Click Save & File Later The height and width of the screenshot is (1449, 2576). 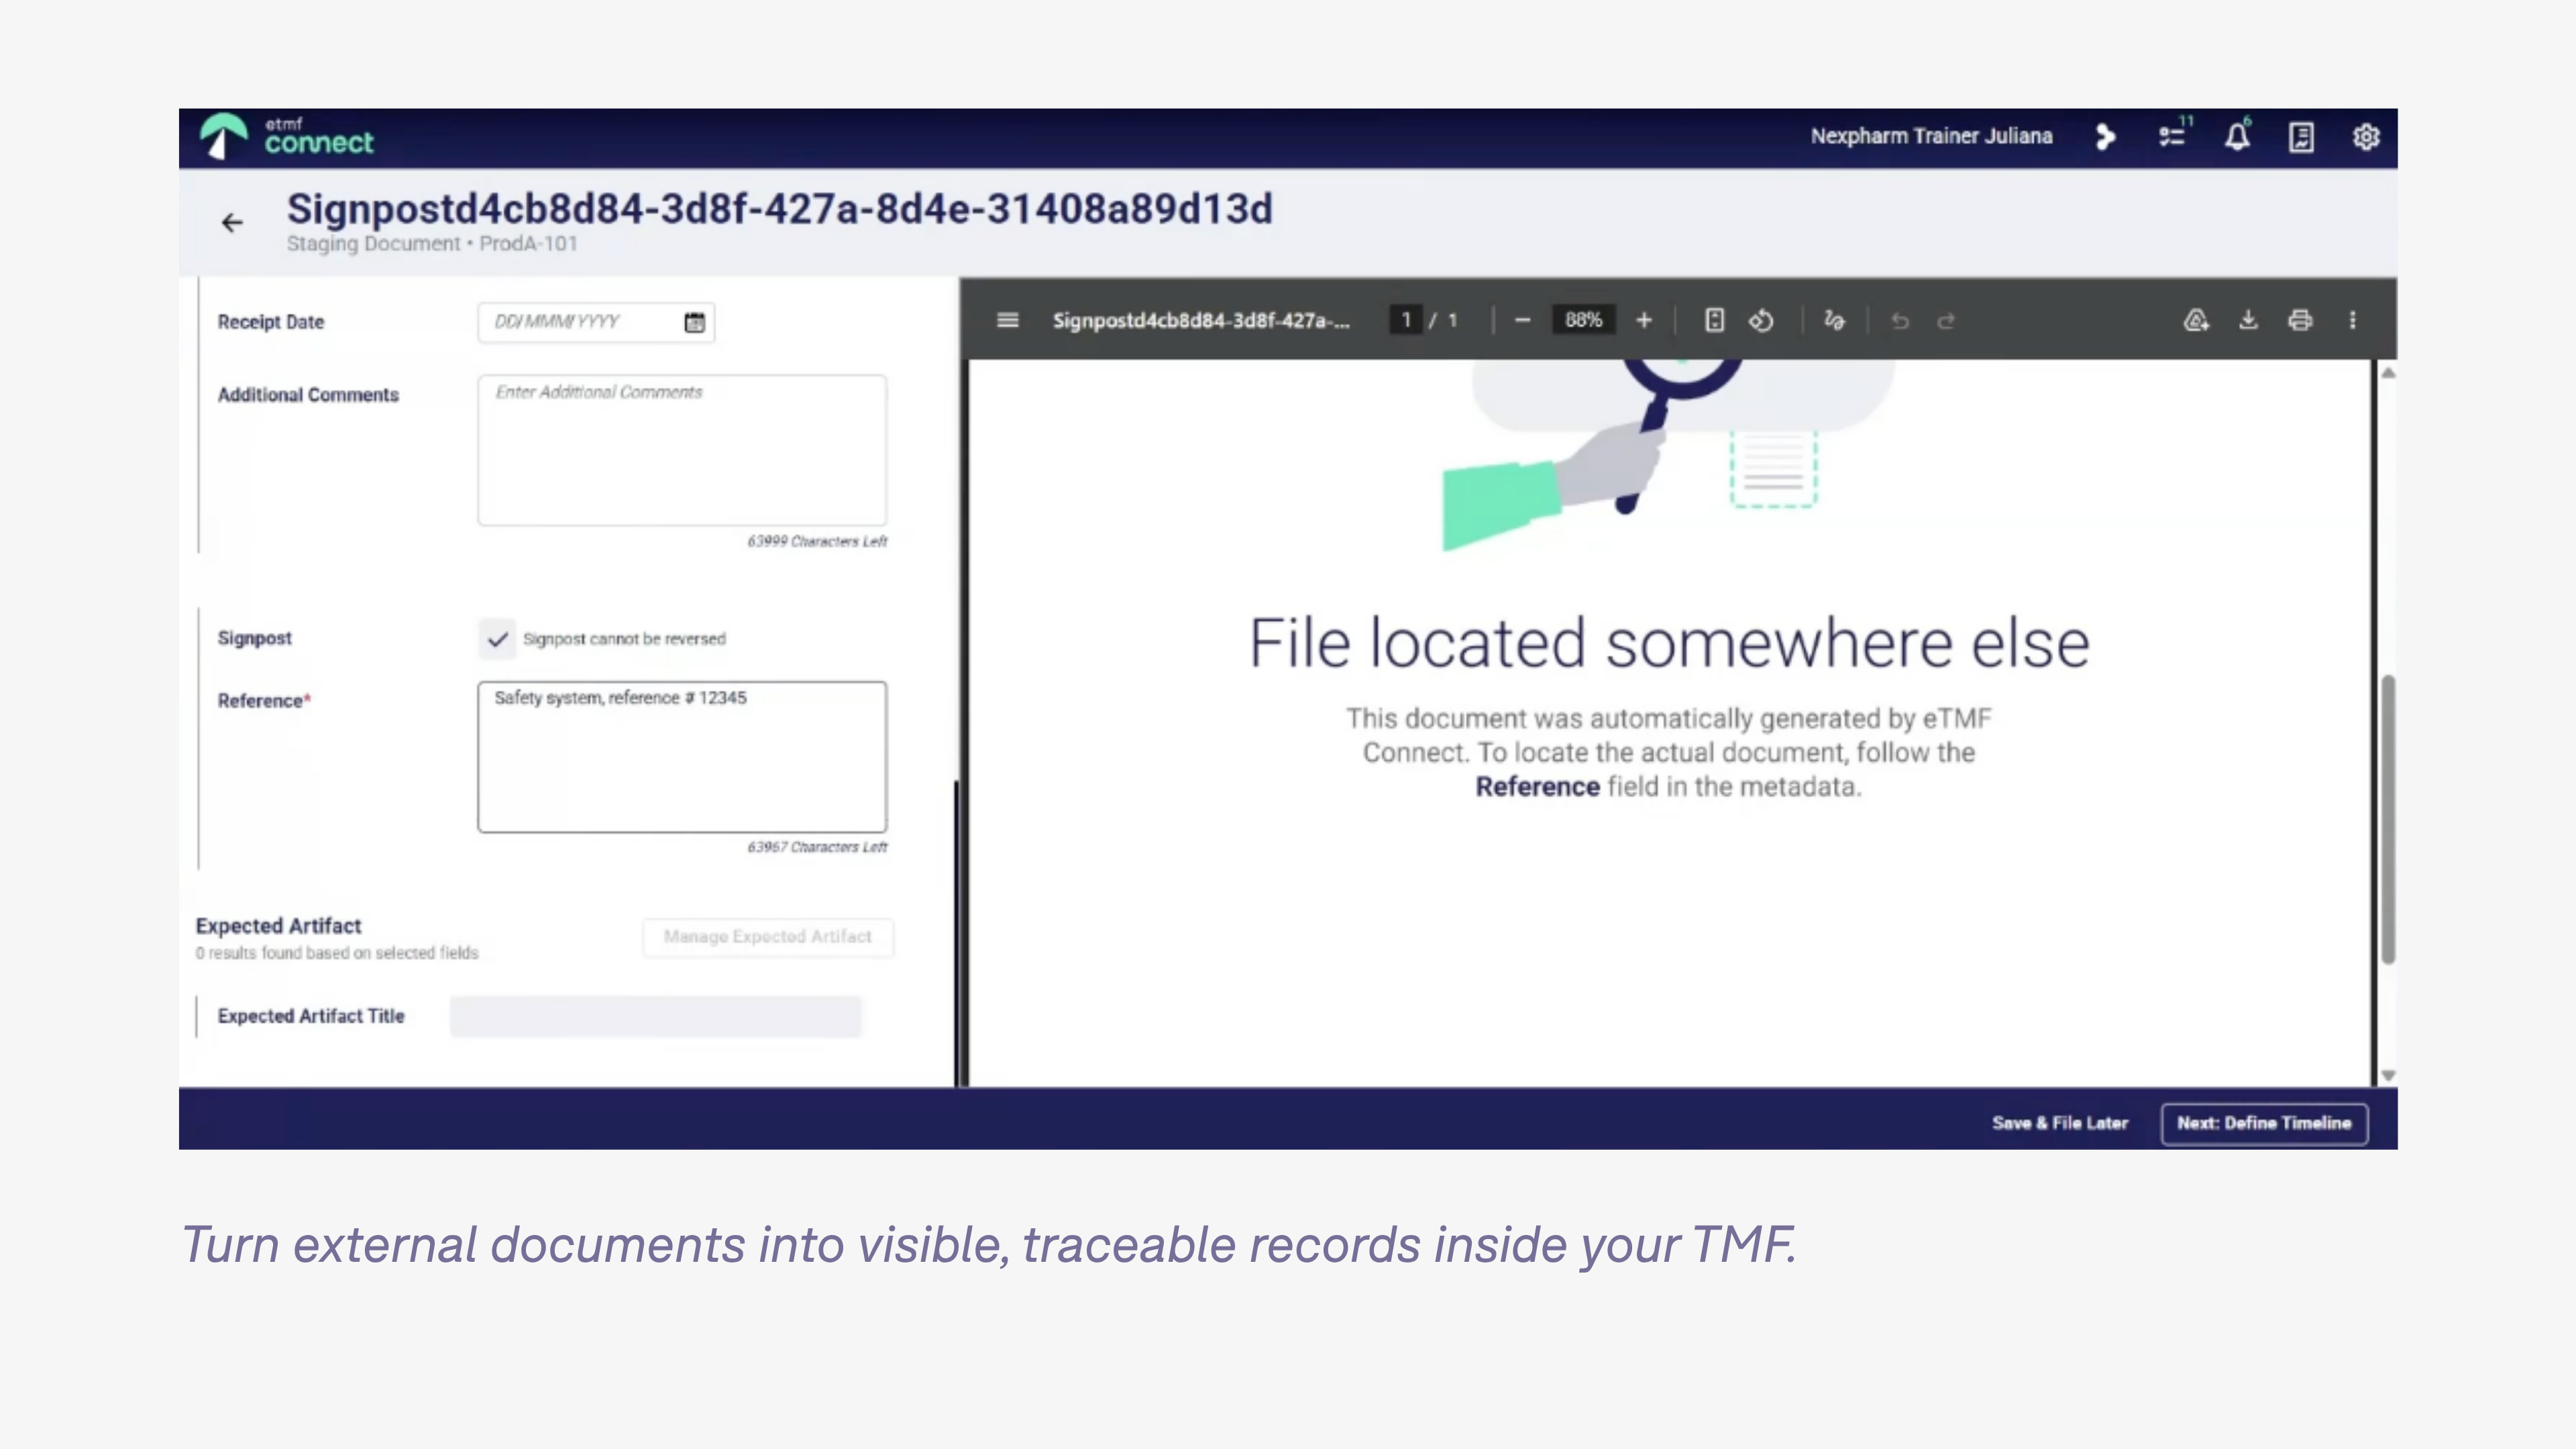point(2060,1123)
